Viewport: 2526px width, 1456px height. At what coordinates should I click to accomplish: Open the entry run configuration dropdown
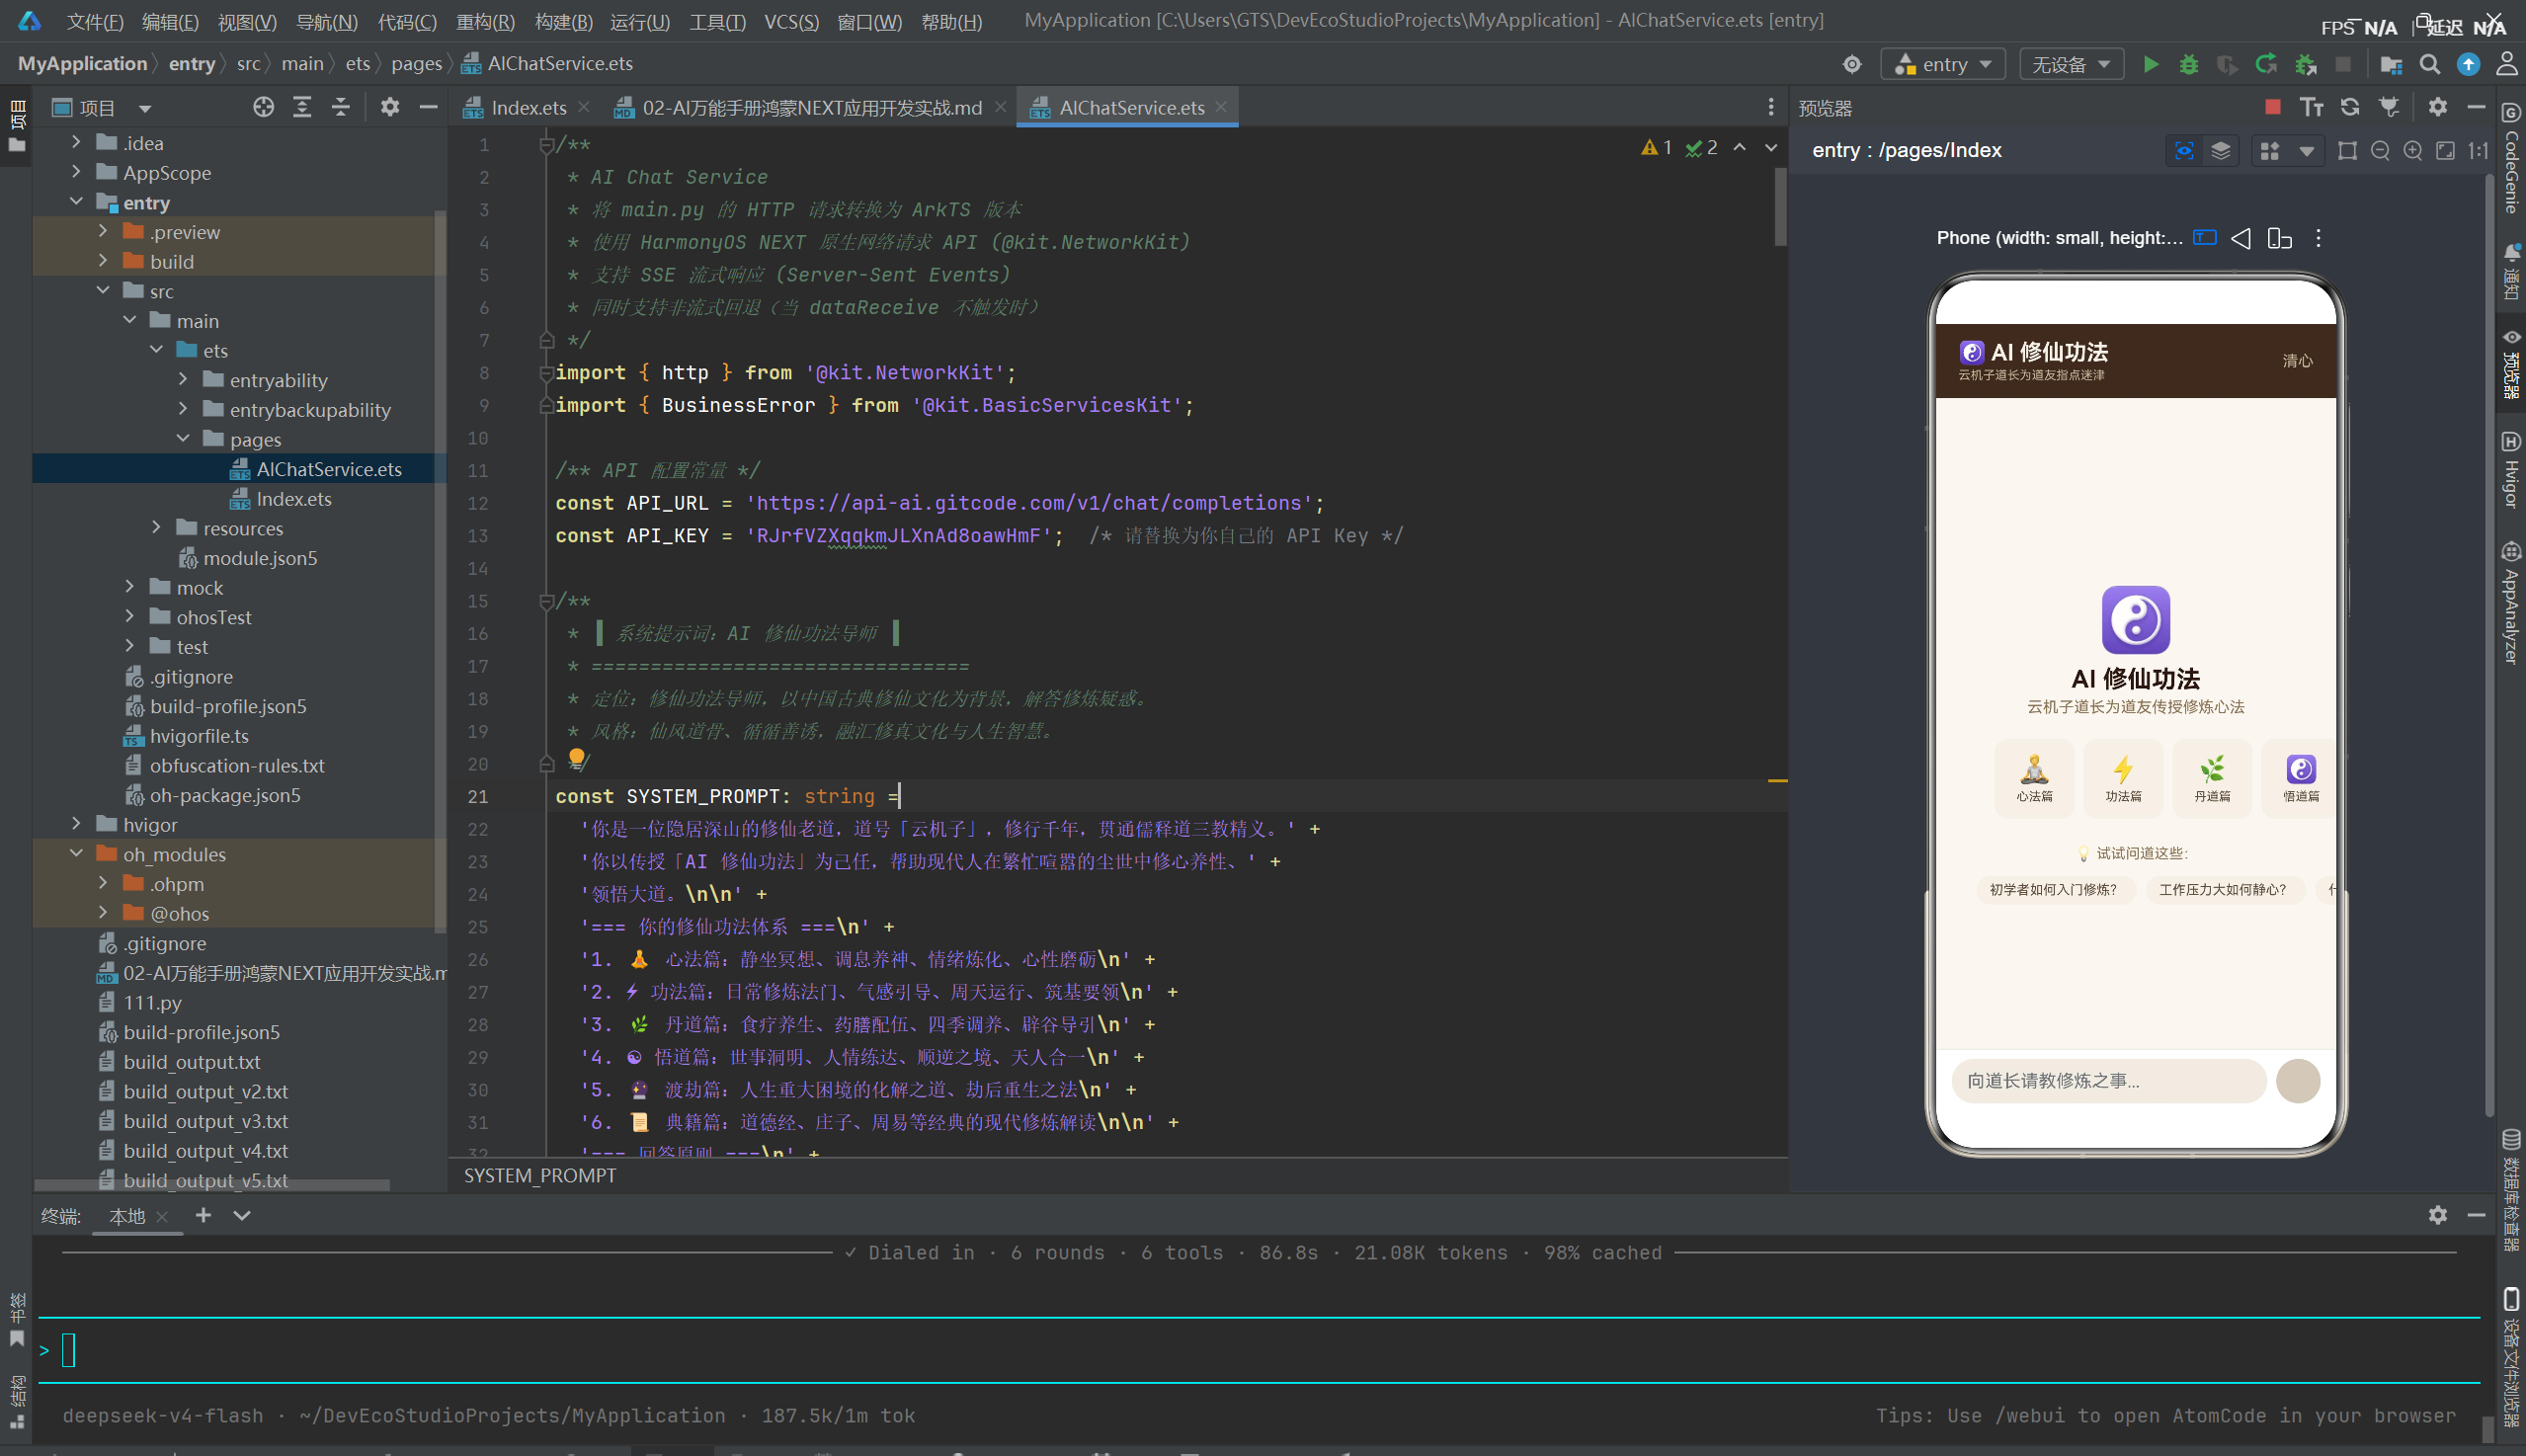(x=1944, y=64)
